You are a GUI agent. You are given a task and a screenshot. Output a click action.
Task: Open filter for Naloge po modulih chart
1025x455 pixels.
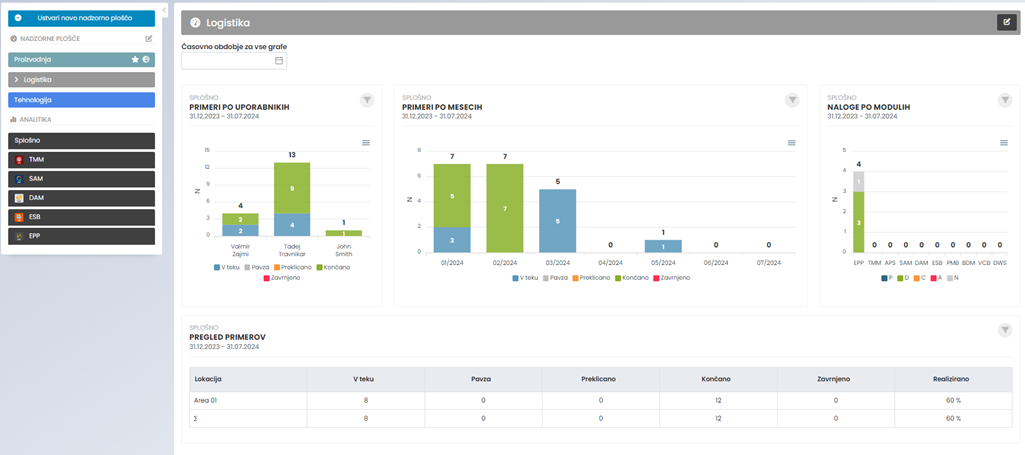[x=1005, y=100]
